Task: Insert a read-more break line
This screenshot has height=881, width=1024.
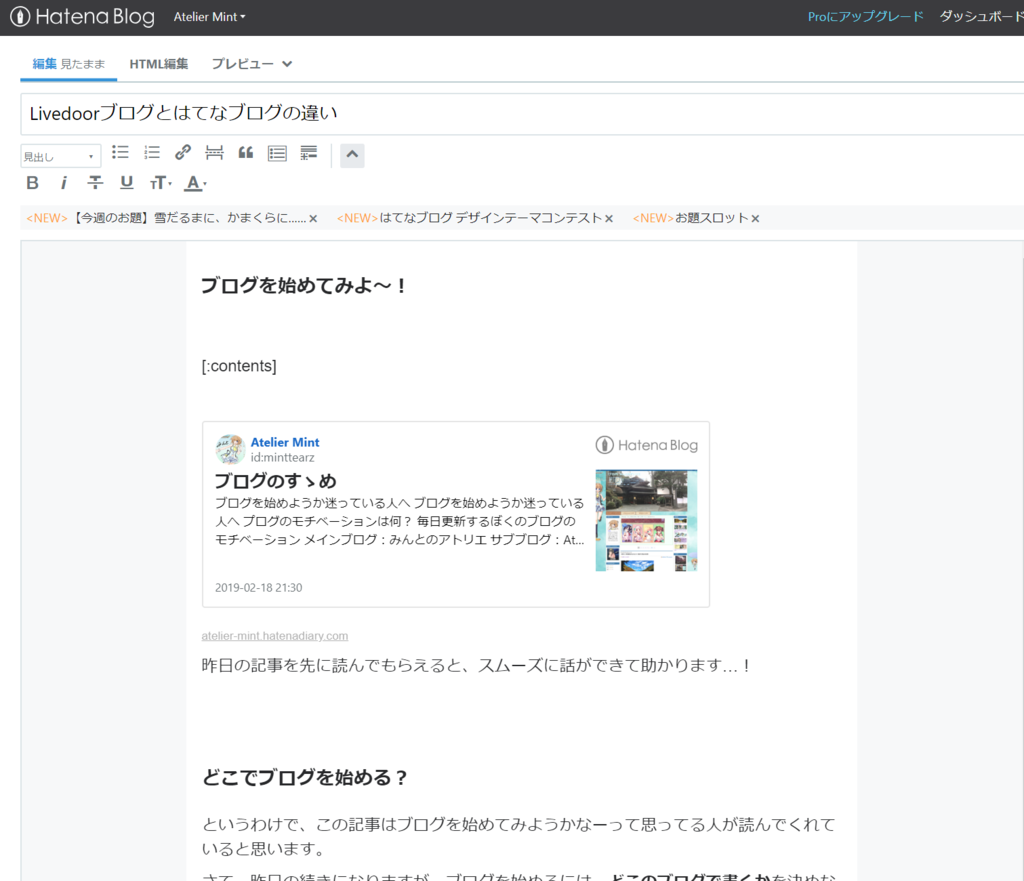Action: point(214,153)
